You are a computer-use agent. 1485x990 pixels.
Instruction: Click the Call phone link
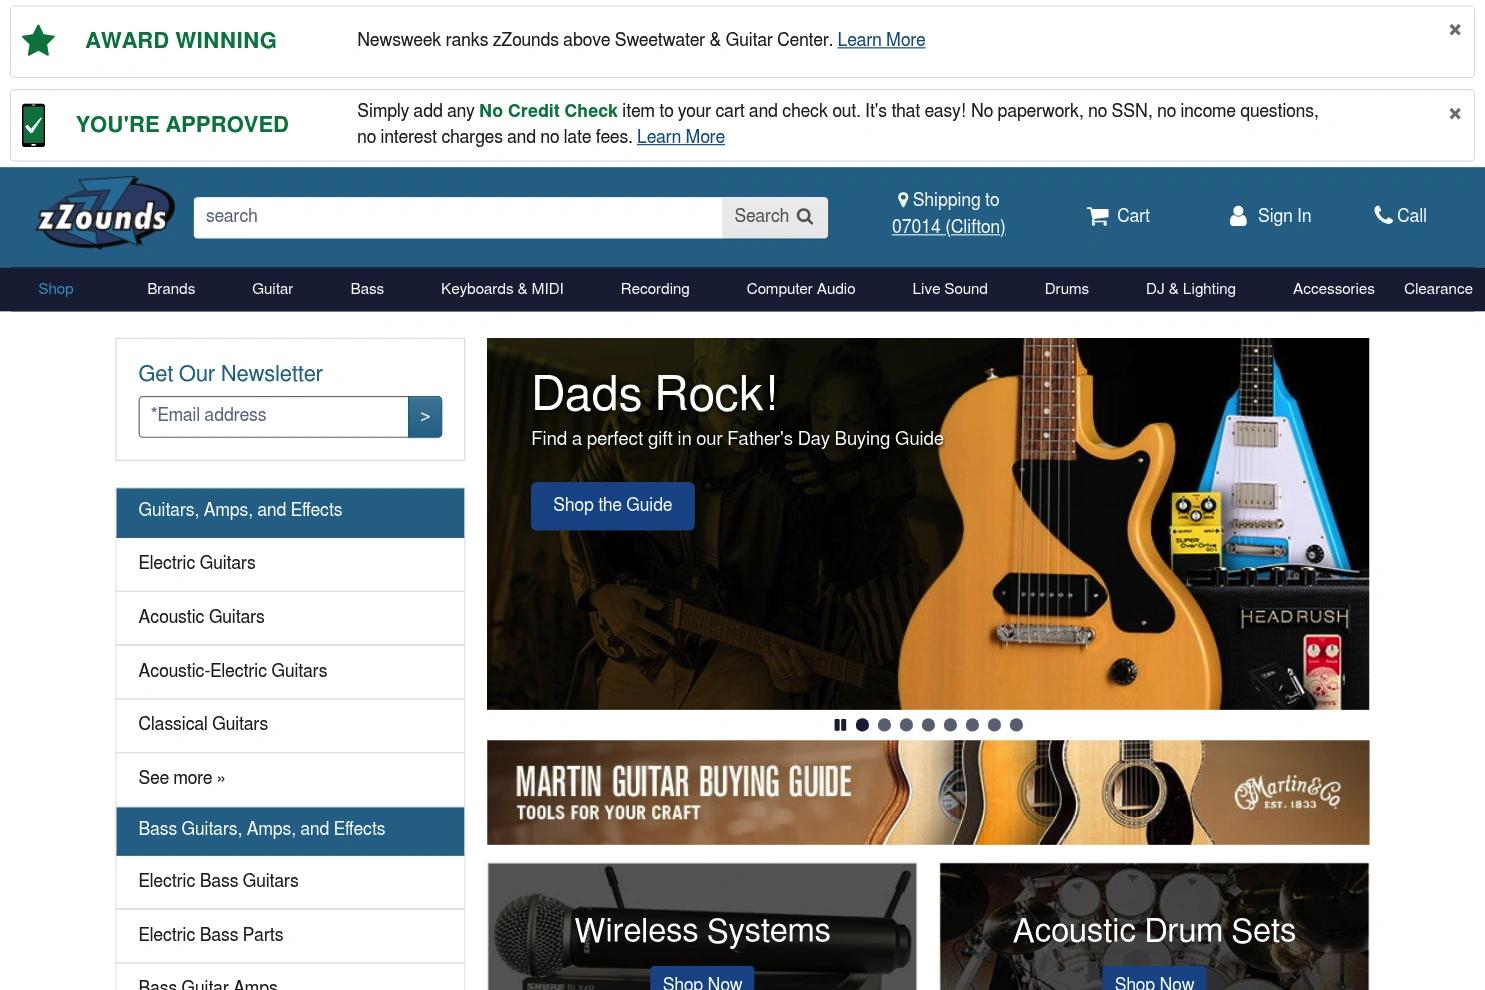point(1400,216)
